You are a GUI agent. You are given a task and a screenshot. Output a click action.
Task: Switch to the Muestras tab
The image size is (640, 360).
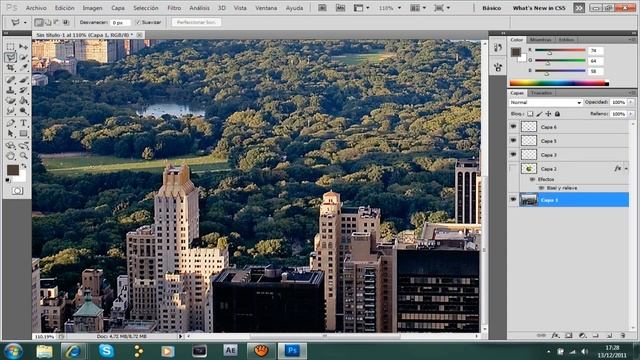tap(540, 40)
